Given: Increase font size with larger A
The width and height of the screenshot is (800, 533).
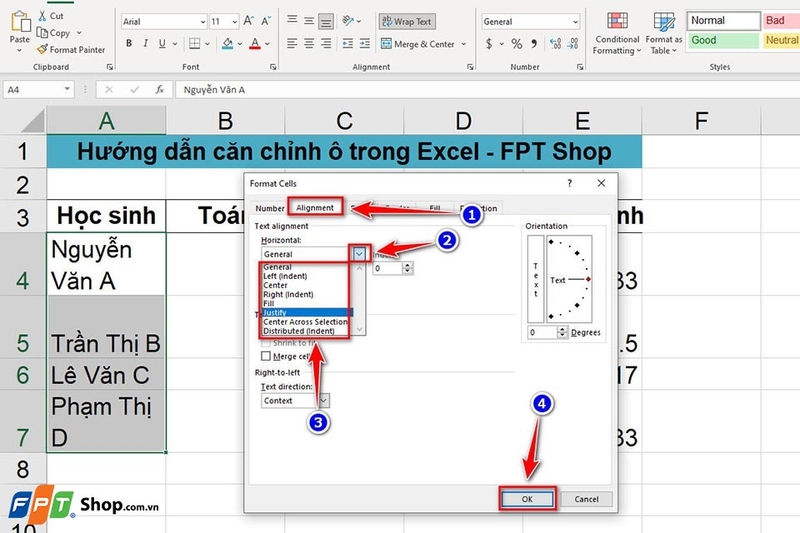Looking at the screenshot, I should (x=248, y=21).
